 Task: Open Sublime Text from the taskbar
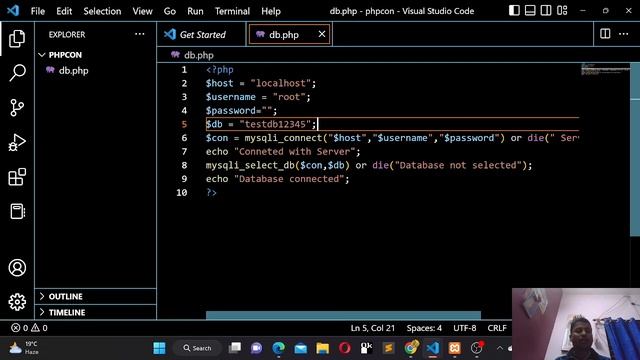point(388,348)
